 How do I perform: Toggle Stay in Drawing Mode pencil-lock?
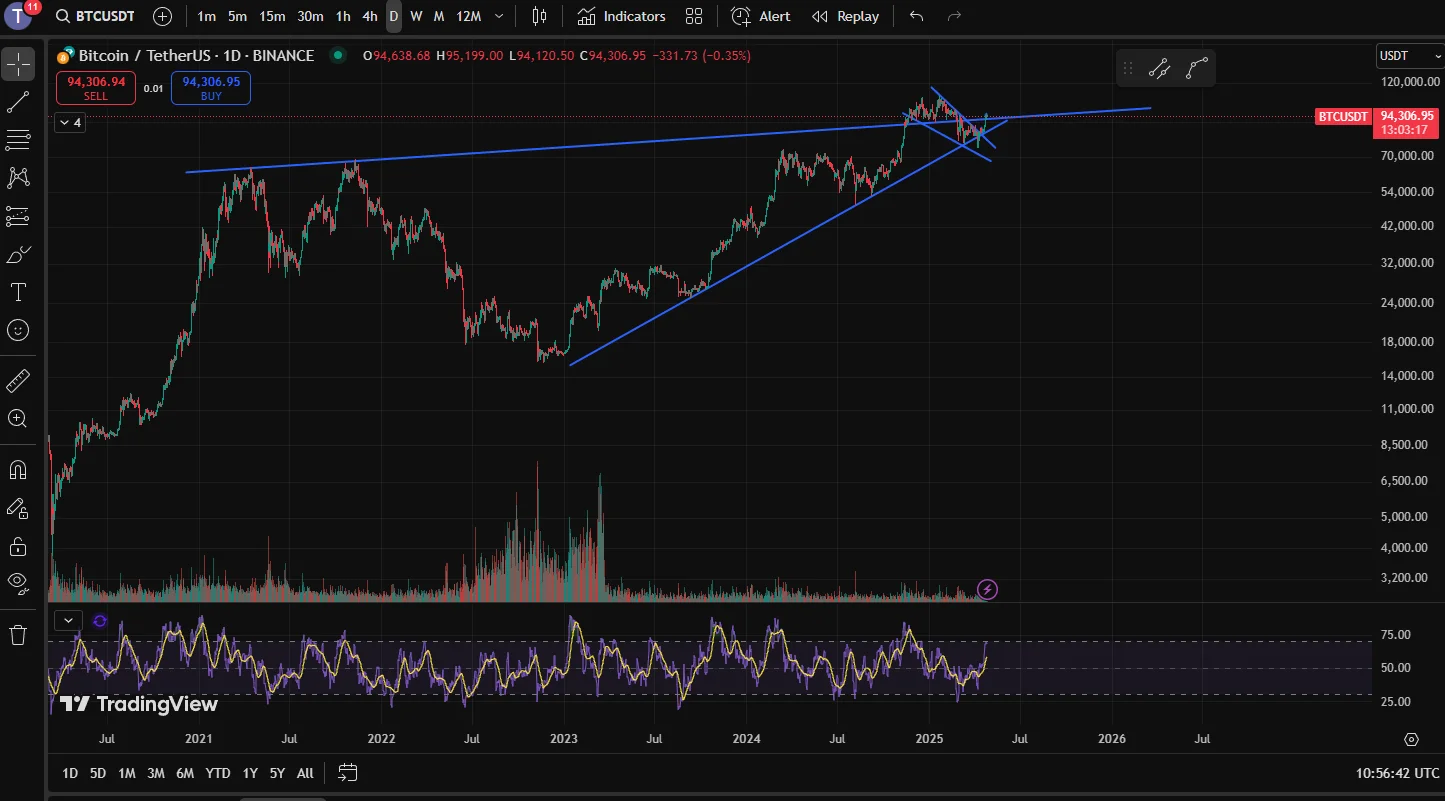18,508
